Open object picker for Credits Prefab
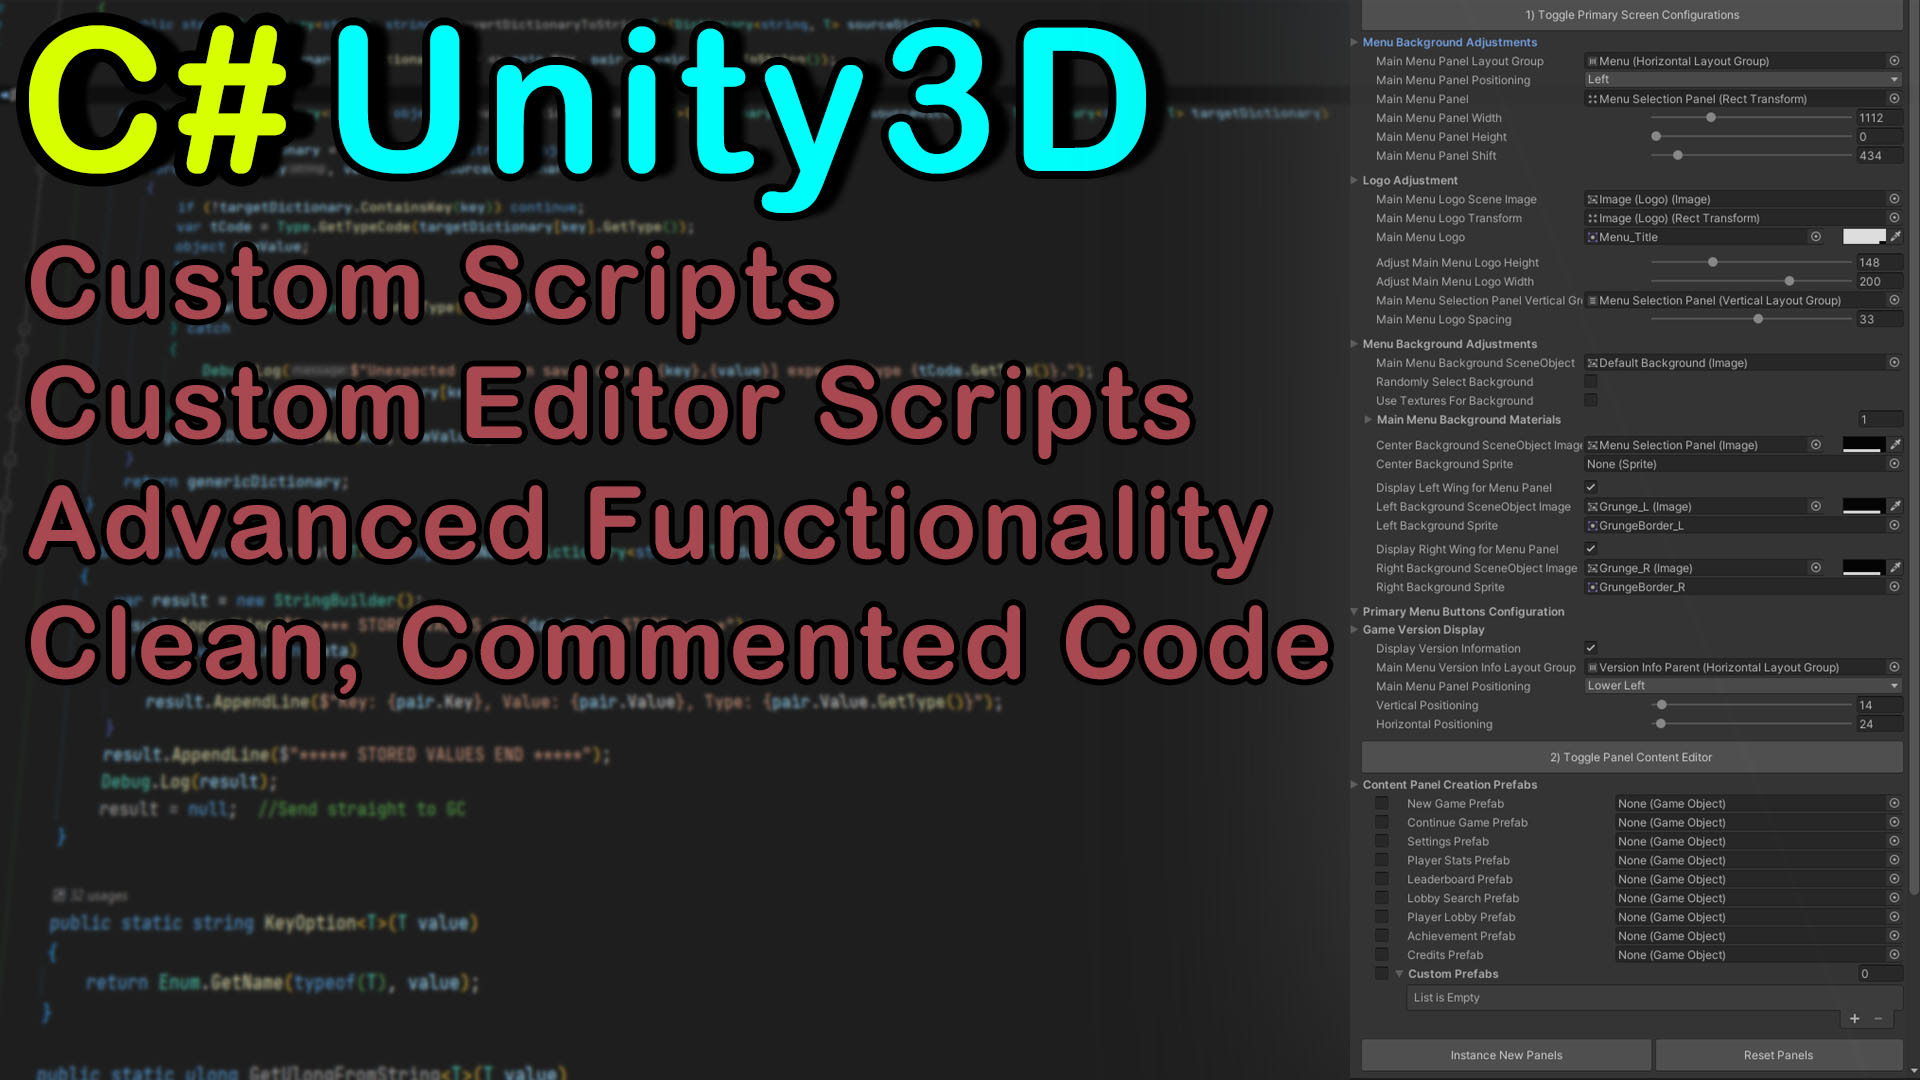The height and width of the screenshot is (1080, 1920). click(1894, 955)
